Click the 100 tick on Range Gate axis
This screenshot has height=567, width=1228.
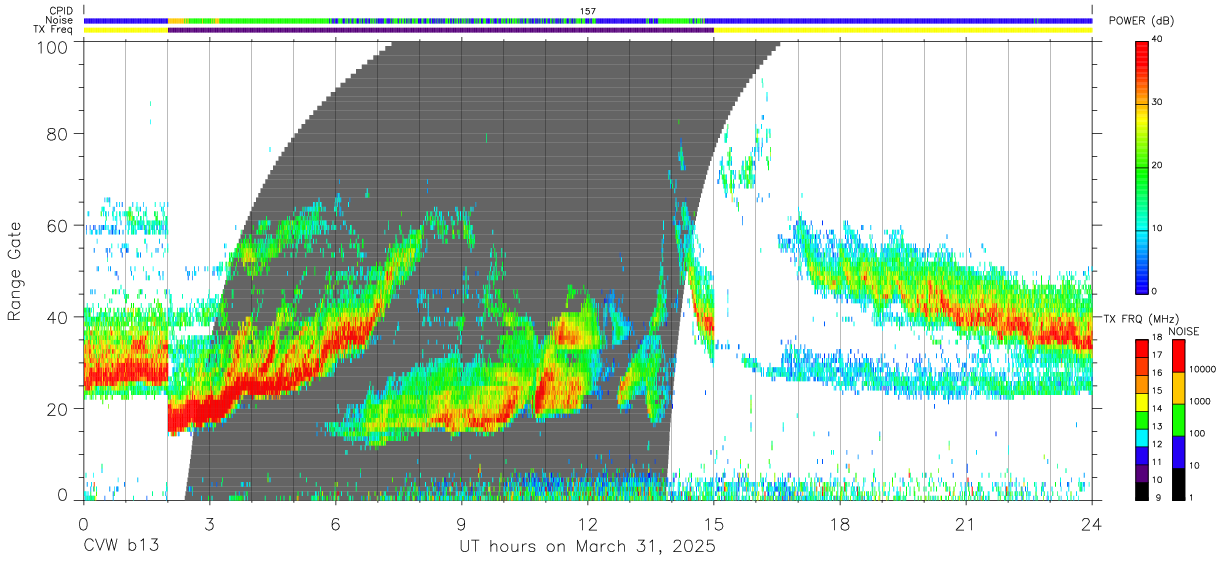(x=53, y=47)
